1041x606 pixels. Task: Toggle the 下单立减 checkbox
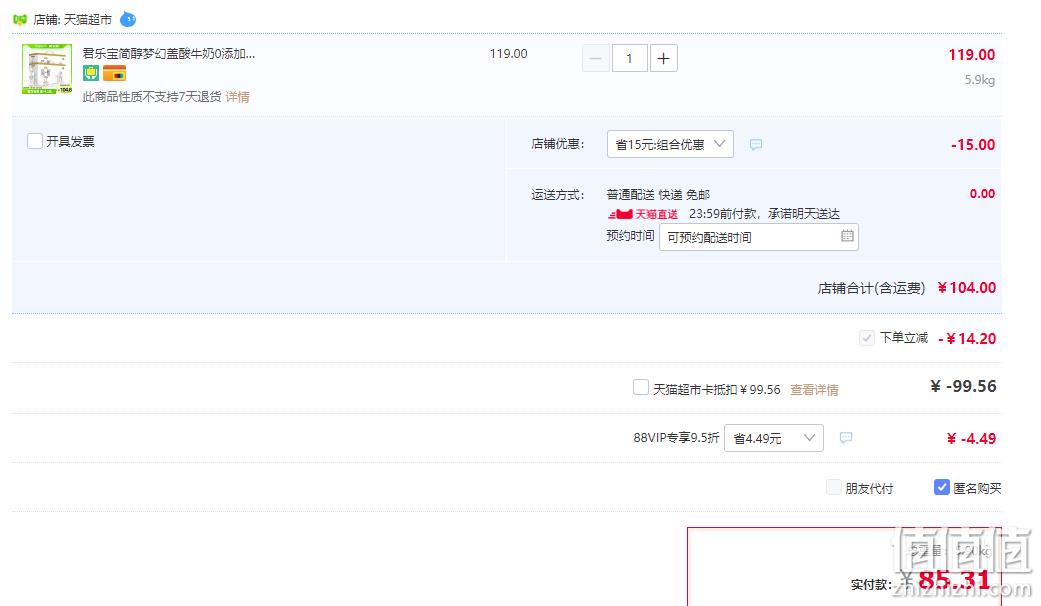(866, 338)
